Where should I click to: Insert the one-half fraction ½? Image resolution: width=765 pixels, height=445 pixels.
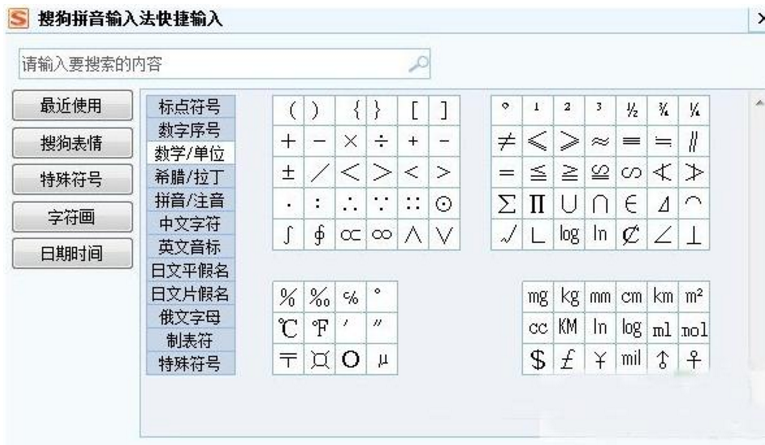click(631, 110)
